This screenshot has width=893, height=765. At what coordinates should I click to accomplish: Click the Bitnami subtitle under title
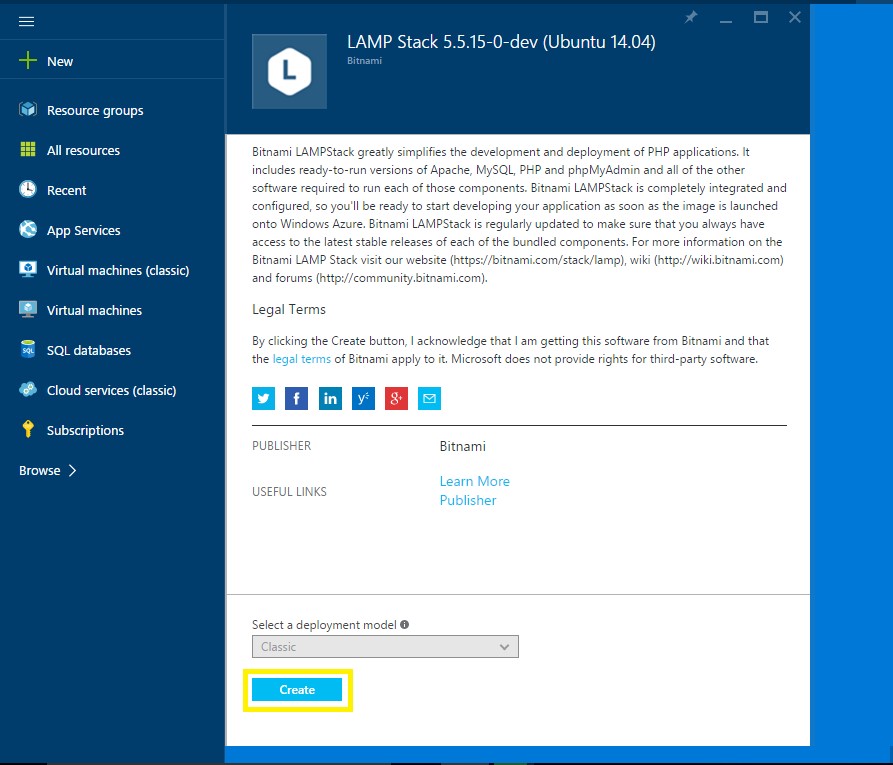click(364, 60)
